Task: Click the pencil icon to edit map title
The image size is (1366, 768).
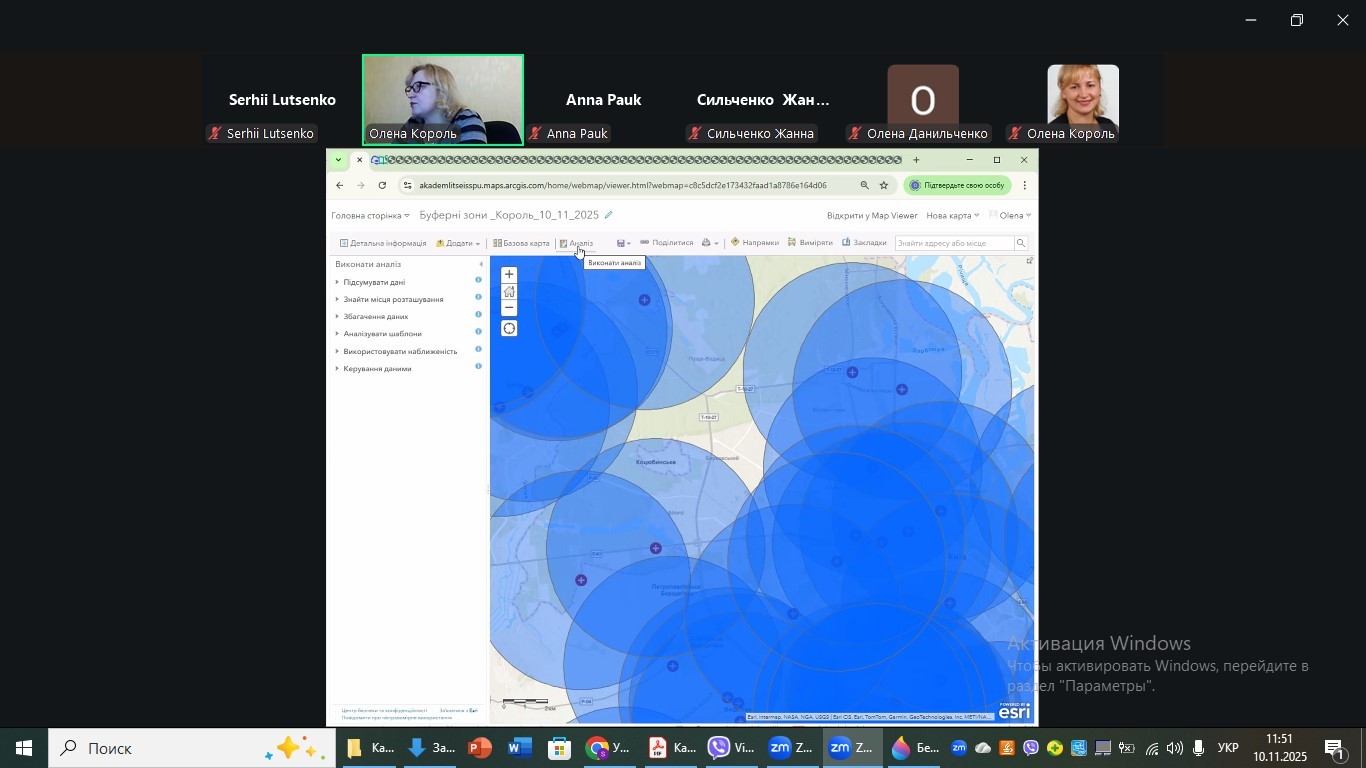Action: pyautogui.click(x=608, y=215)
